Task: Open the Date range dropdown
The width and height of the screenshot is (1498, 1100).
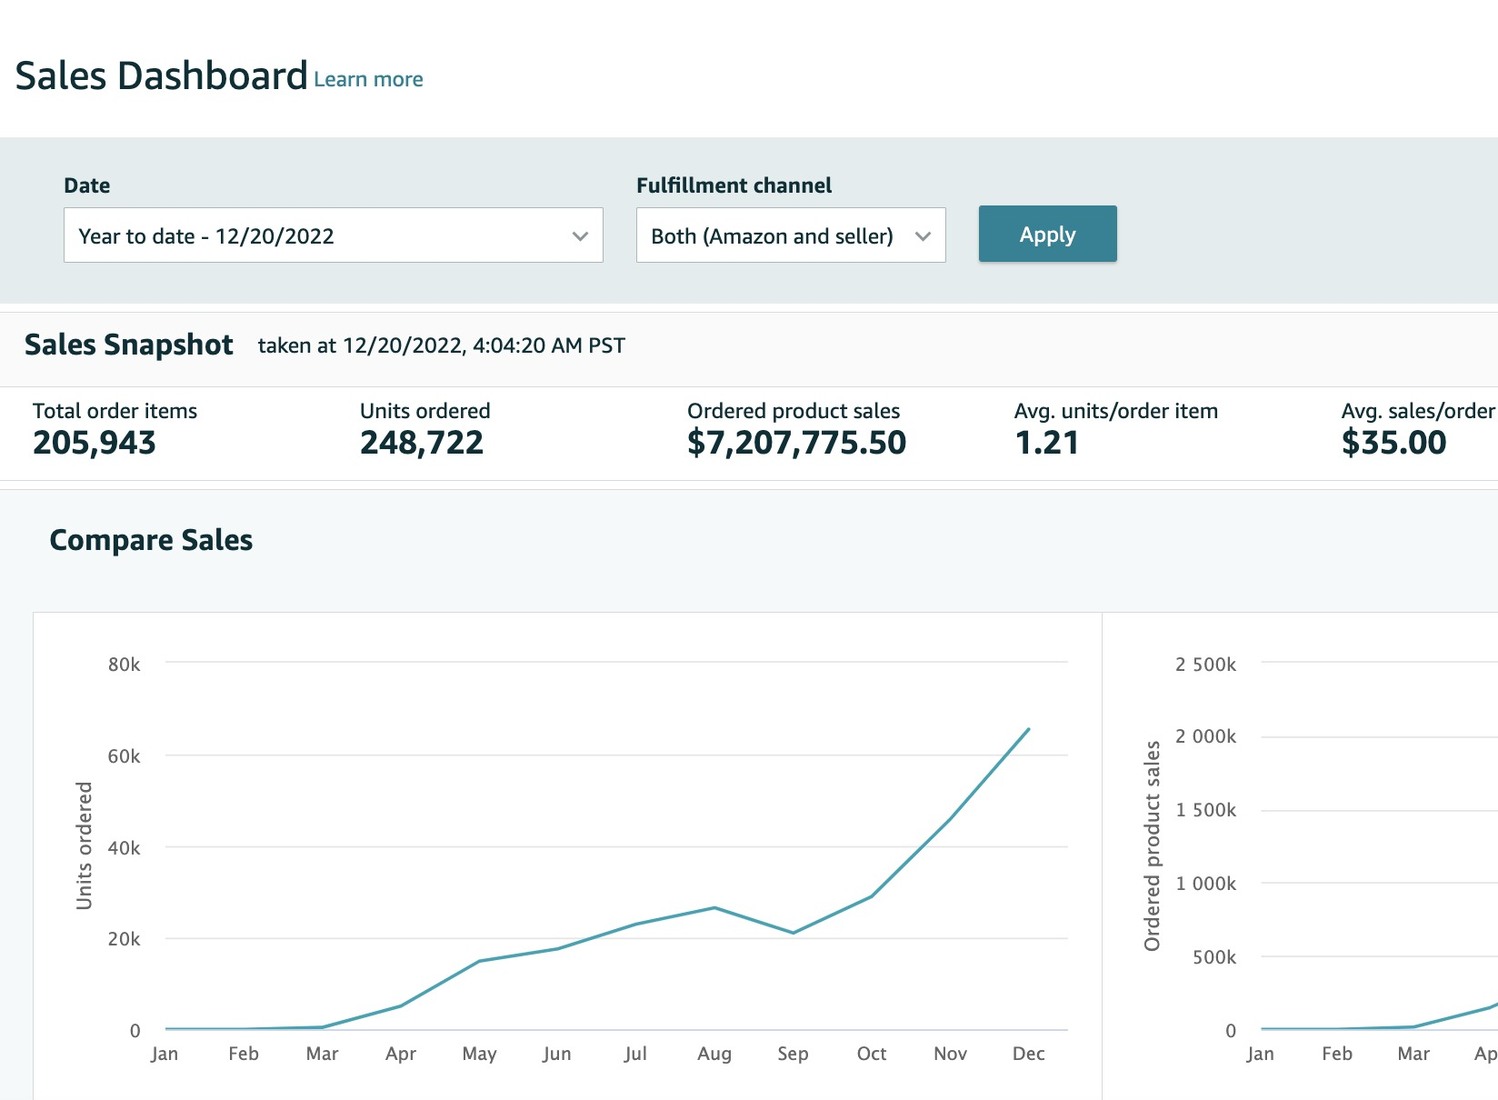Action: [333, 235]
